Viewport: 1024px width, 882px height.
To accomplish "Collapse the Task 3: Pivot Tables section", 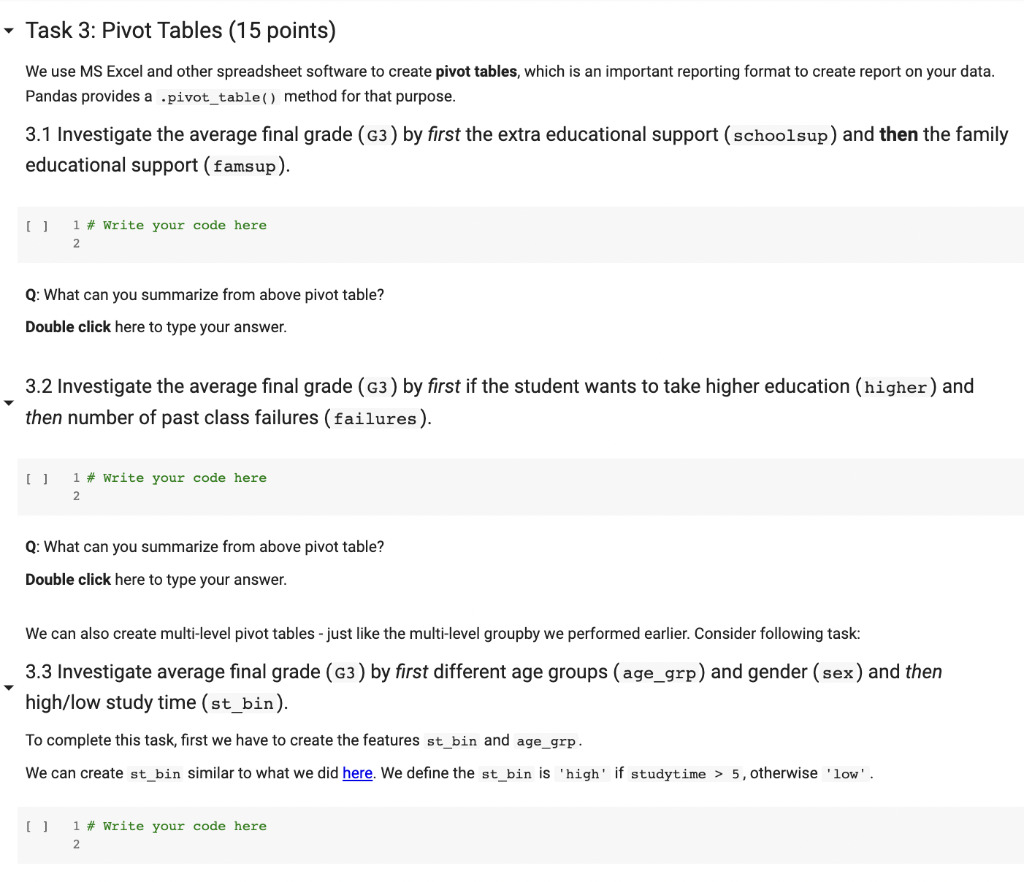I will pos(10,30).
